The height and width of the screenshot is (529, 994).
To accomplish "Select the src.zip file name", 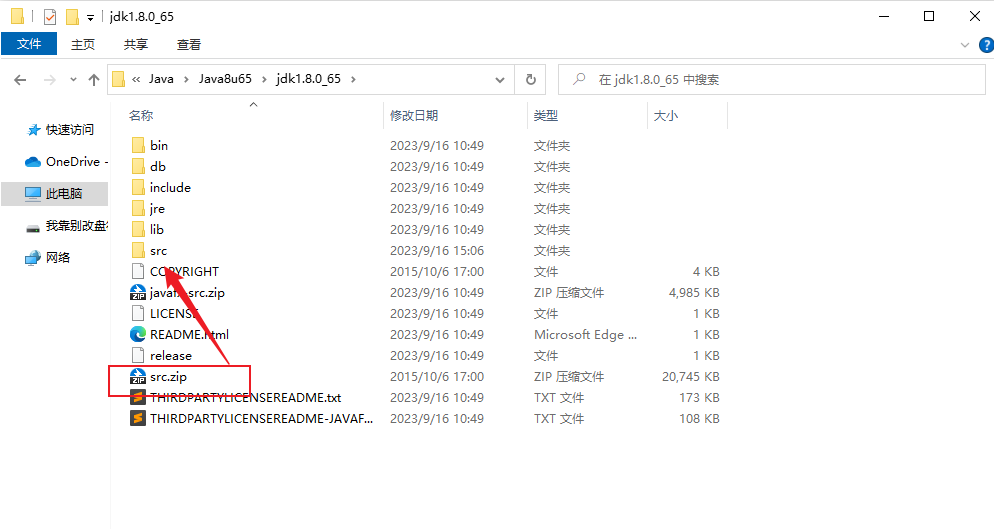I will tap(169, 377).
